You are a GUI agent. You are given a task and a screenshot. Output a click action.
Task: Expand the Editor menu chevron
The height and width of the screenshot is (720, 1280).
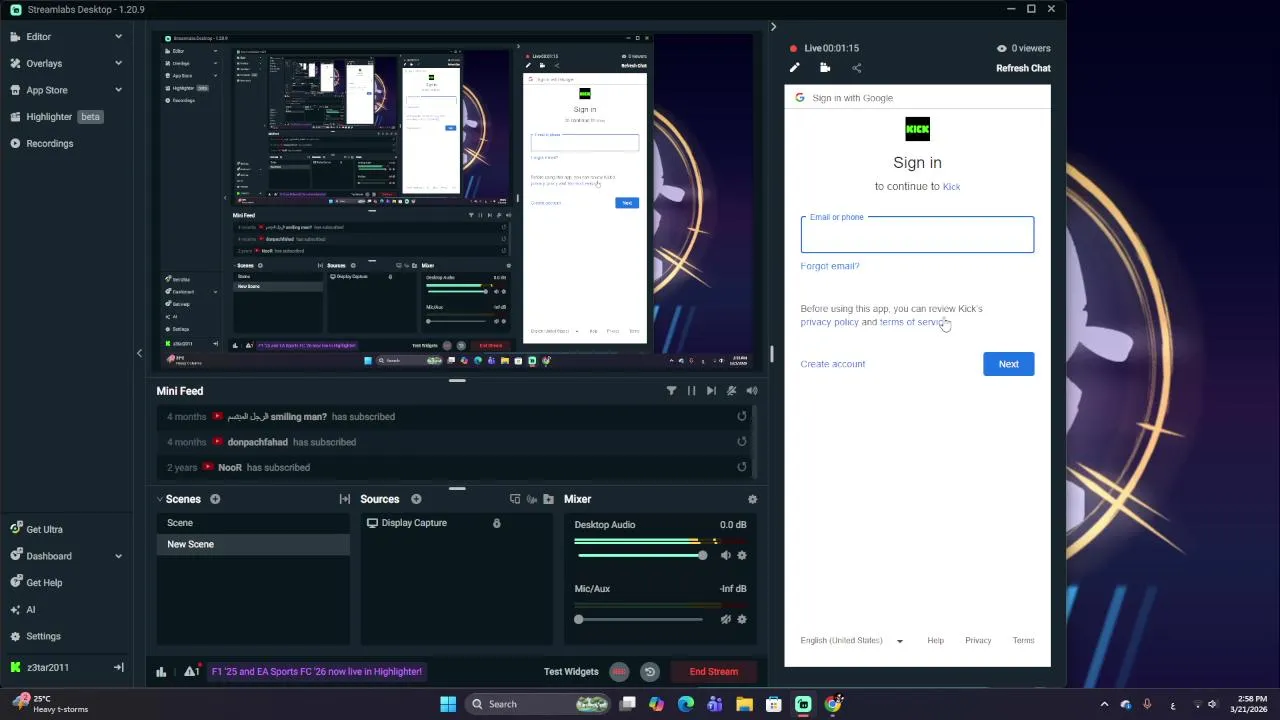[x=118, y=37]
